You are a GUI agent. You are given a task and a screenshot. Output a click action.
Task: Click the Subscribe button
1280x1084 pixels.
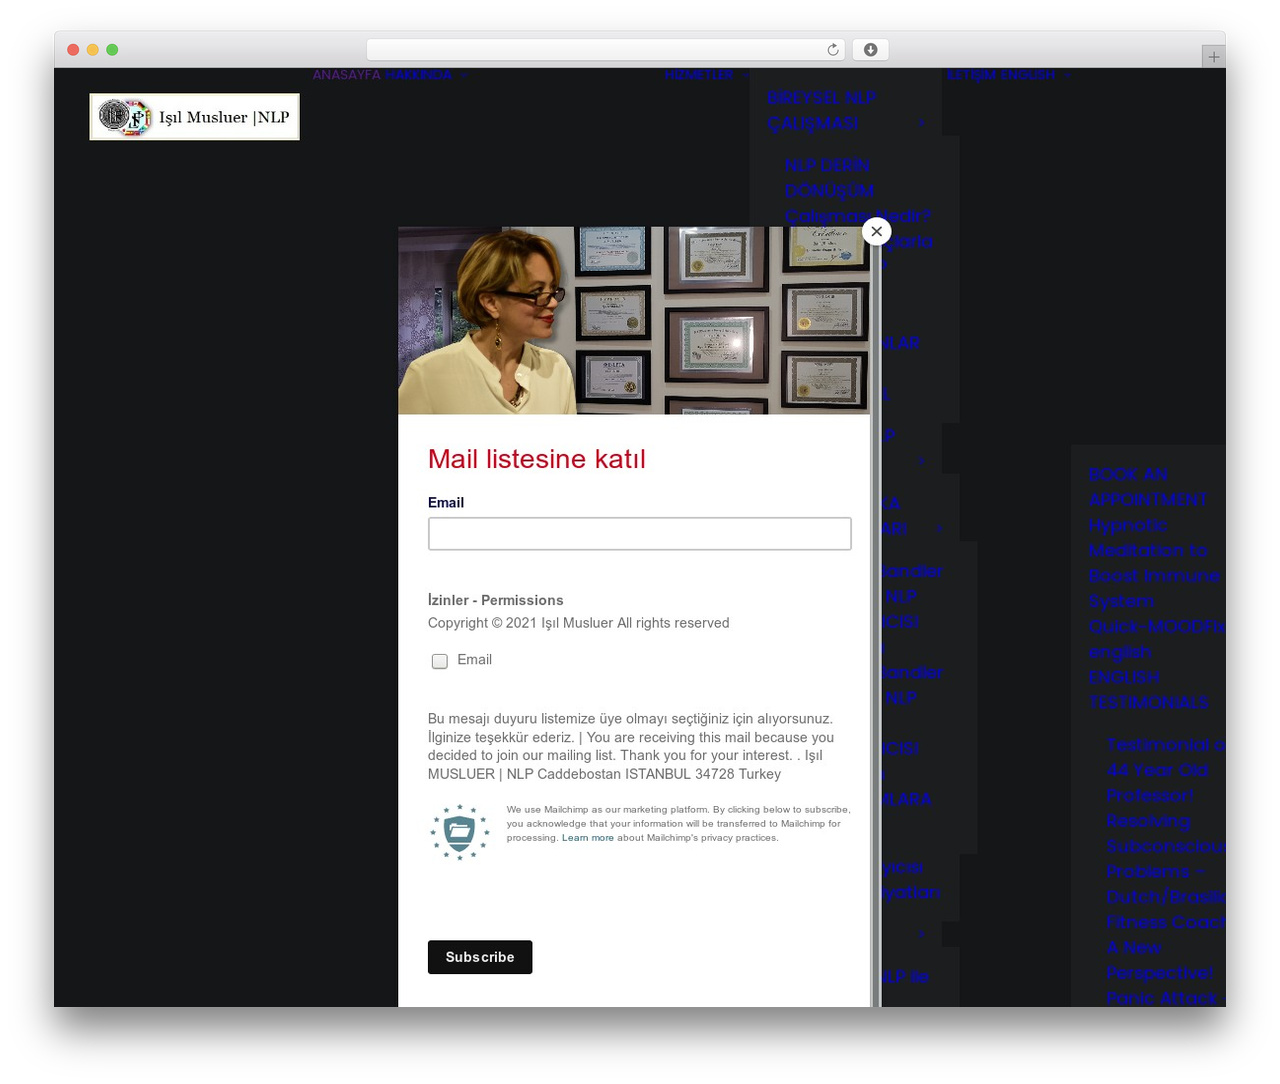click(x=480, y=957)
